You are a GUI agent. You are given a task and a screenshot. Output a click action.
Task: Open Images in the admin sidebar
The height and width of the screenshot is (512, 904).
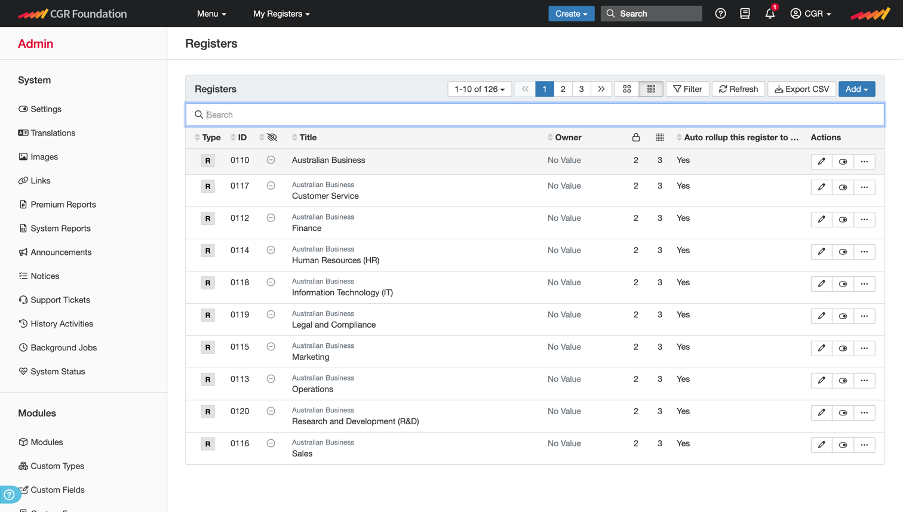pyautogui.click(x=38, y=157)
